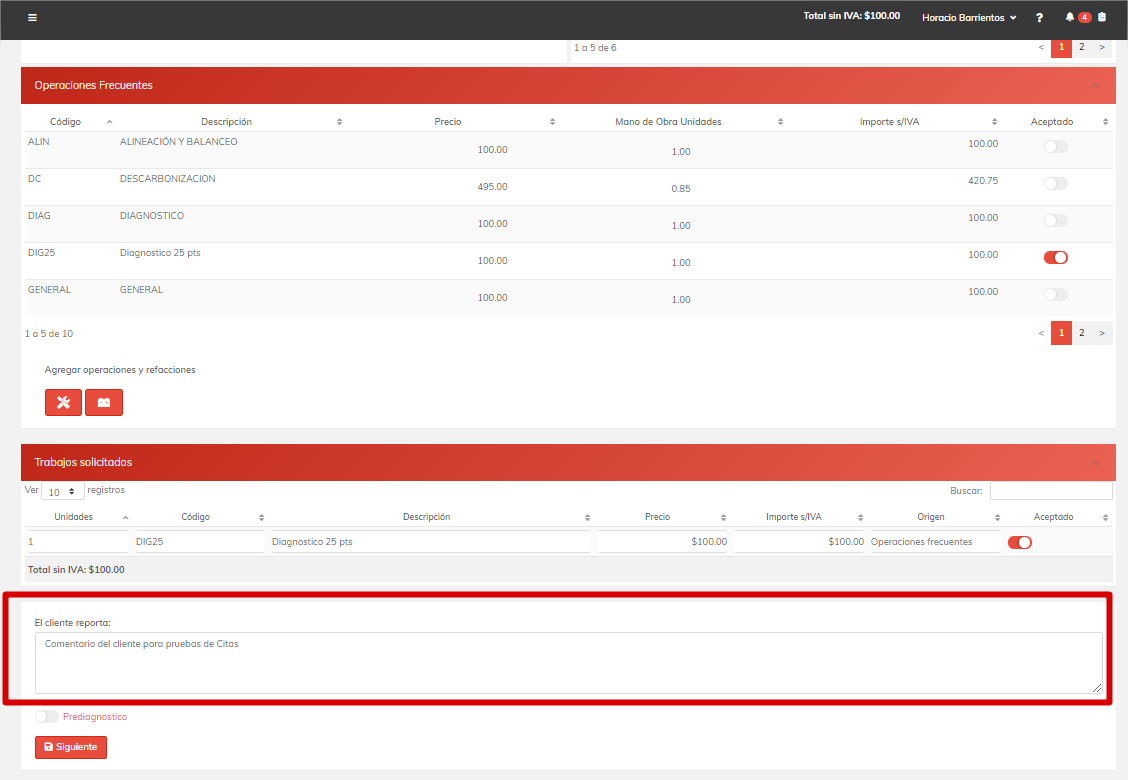Toggle Aceptado switch for GENERAL operation
The width and height of the screenshot is (1128, 780).
pos(1055,294)
